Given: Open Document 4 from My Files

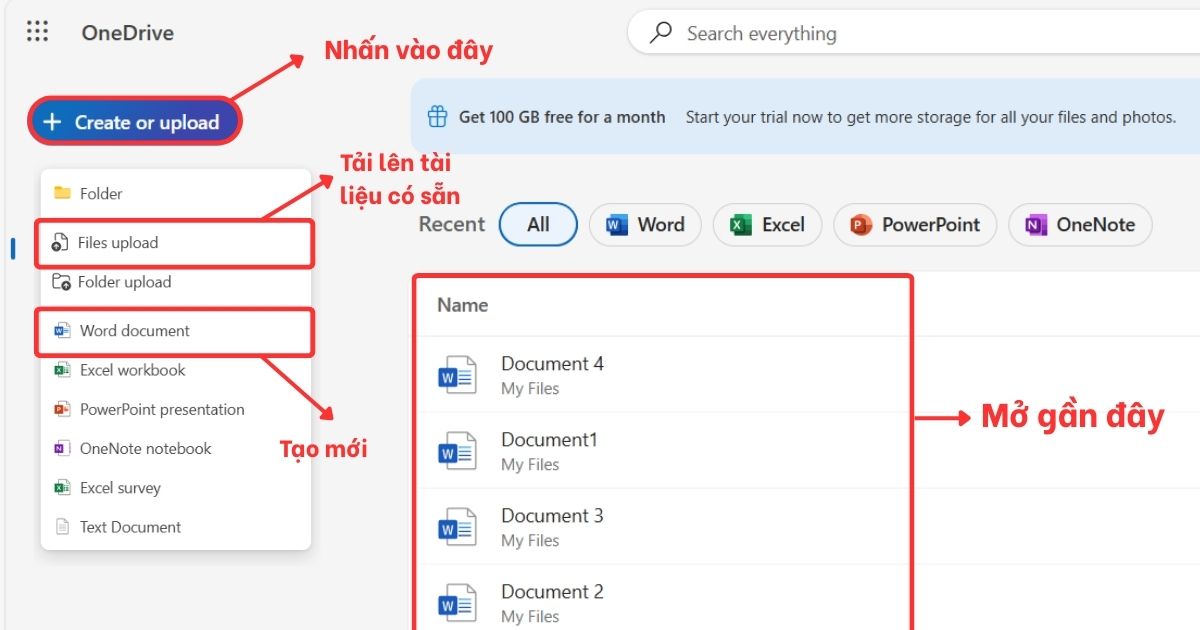Looking at the screenshot, I should click(x=552, y=363).
